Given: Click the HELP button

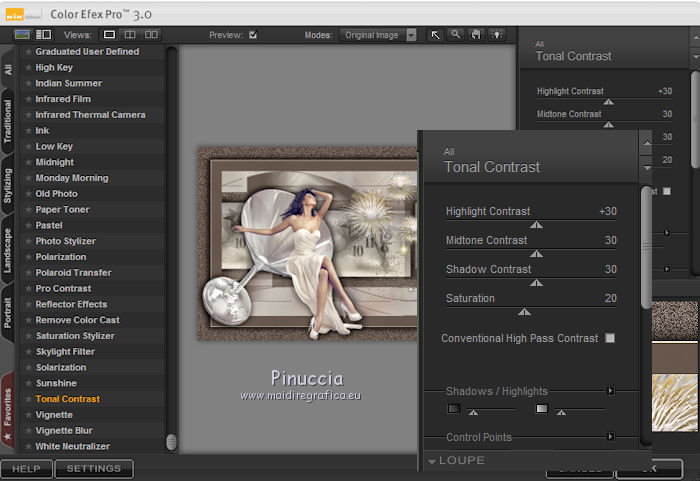Looking at the screenshot, I should pos(26,468).
